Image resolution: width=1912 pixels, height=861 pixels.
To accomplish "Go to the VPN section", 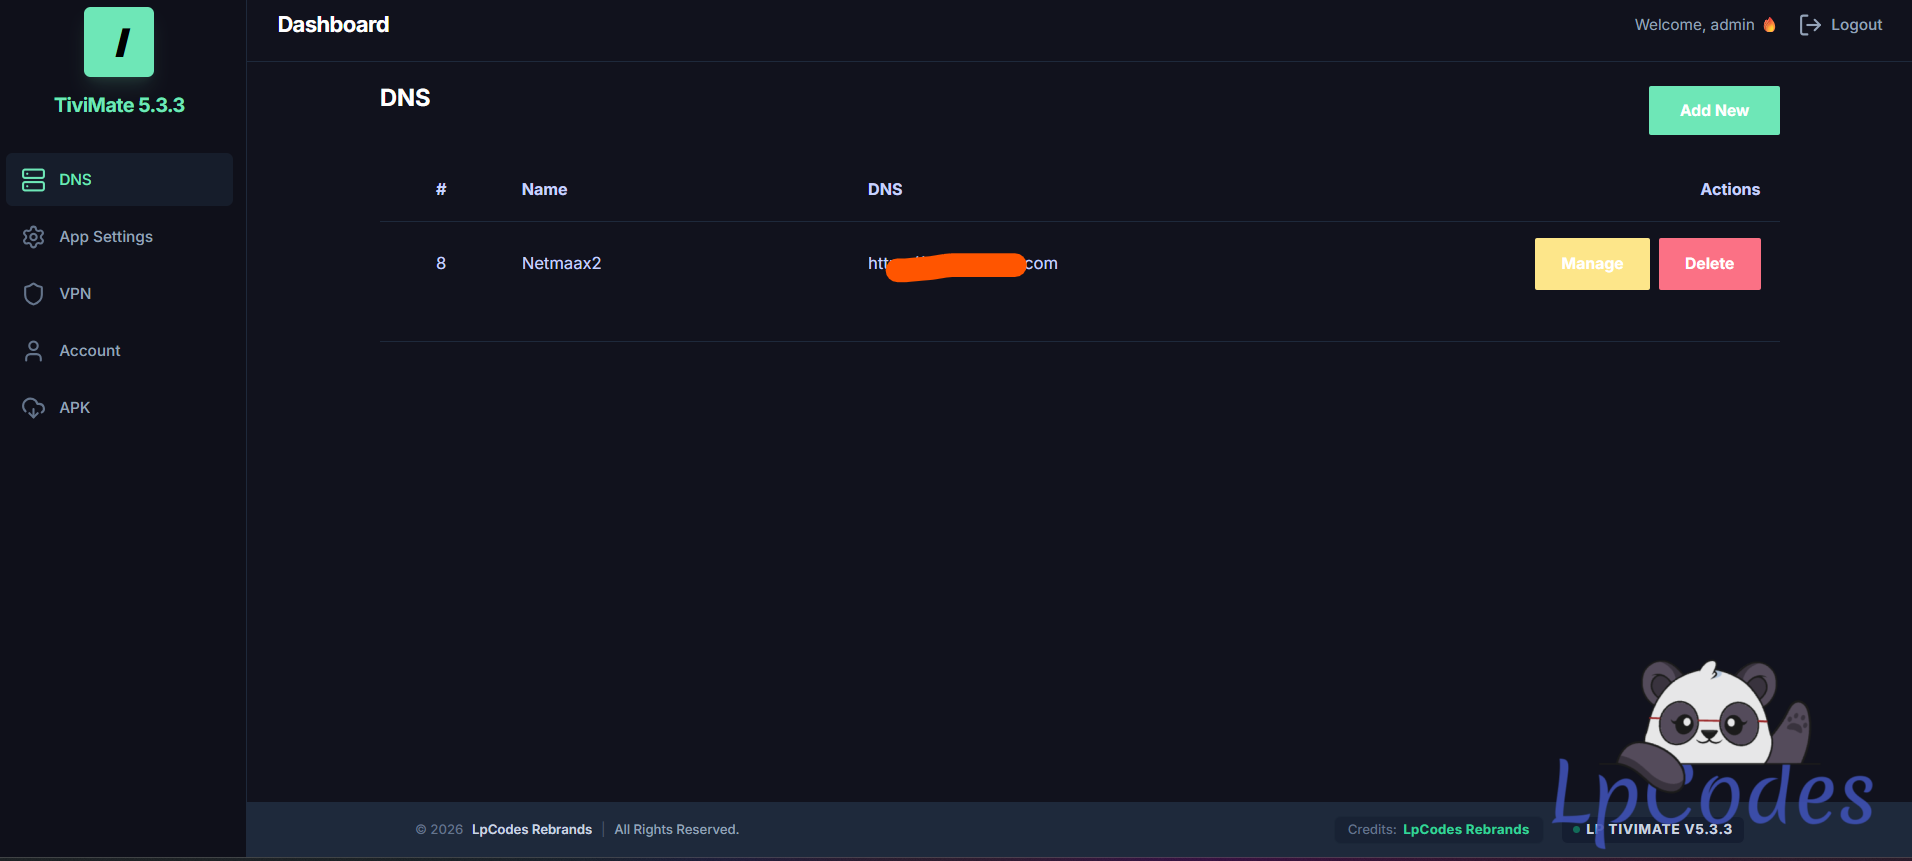I will click(120, 294).
